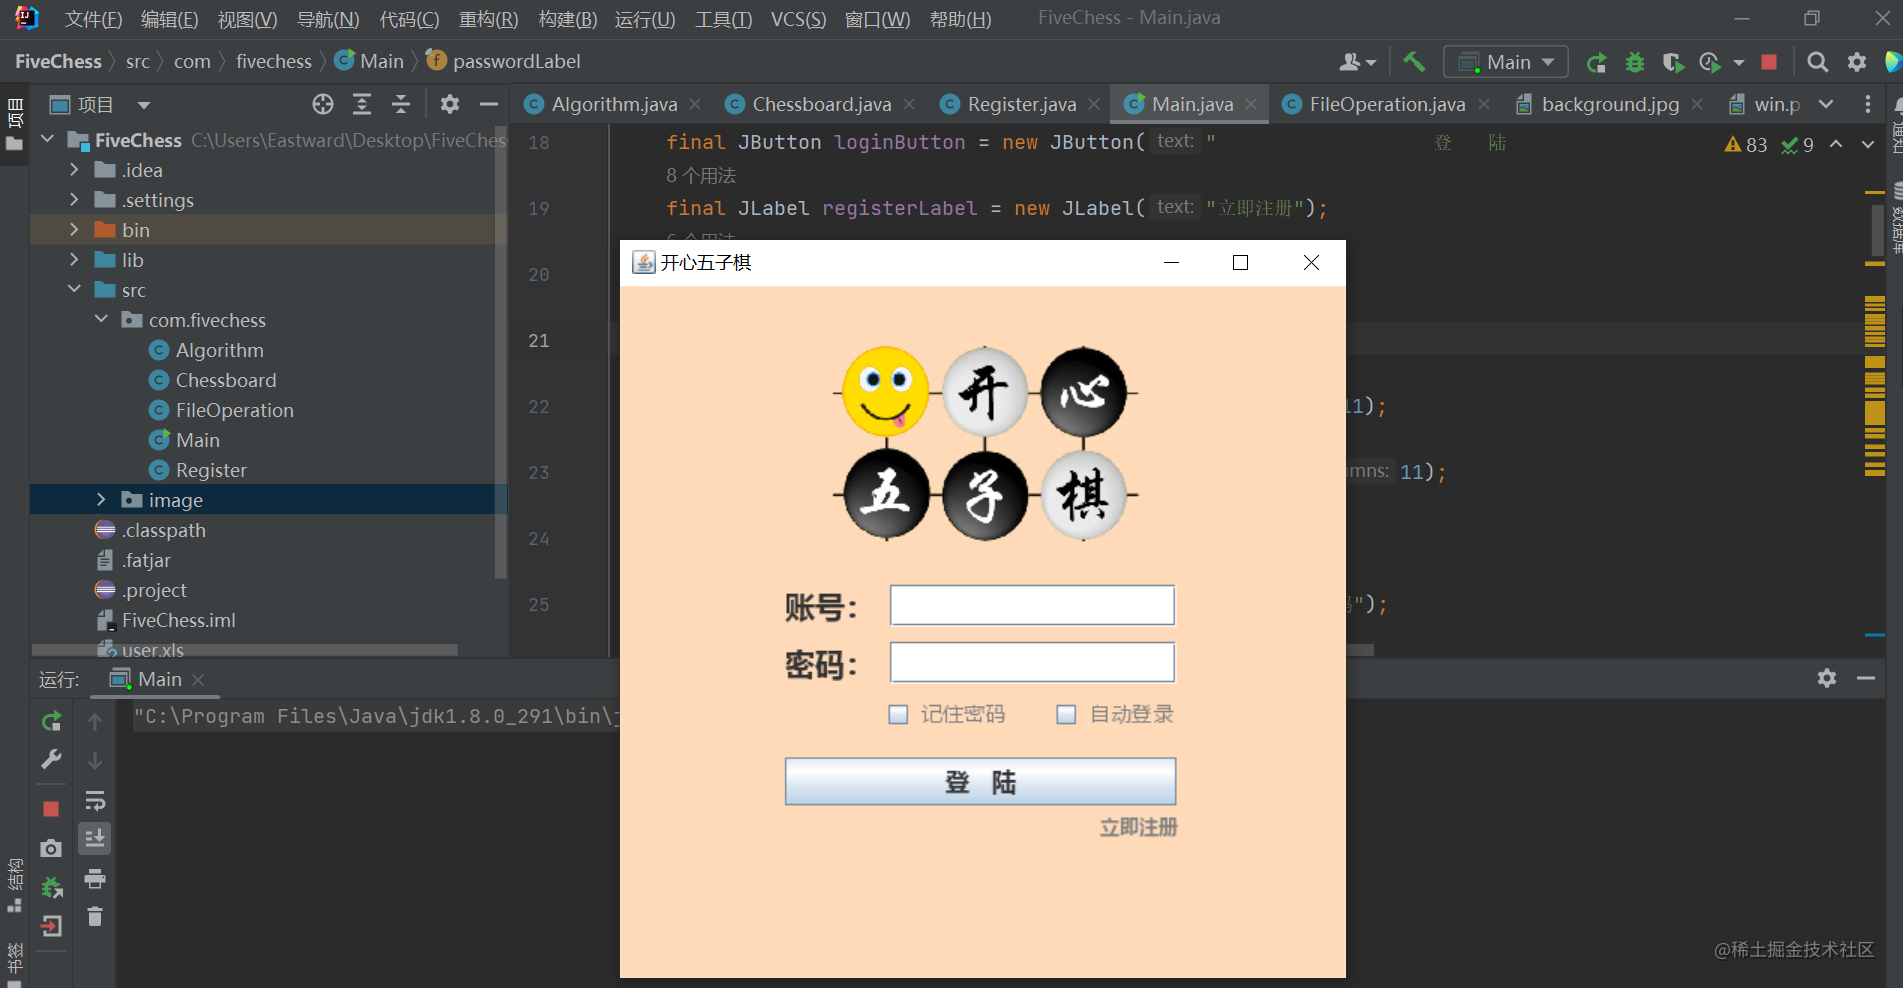Select FileOperation class in project tree

click(x=234, y=410)
